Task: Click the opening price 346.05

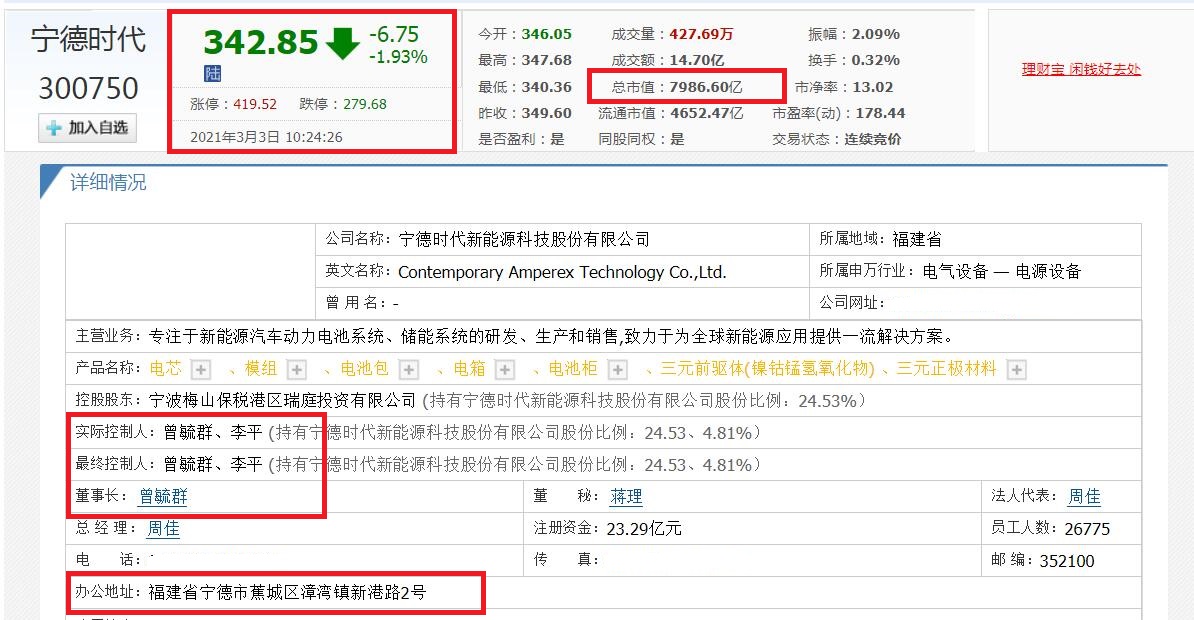Action: 546,34
